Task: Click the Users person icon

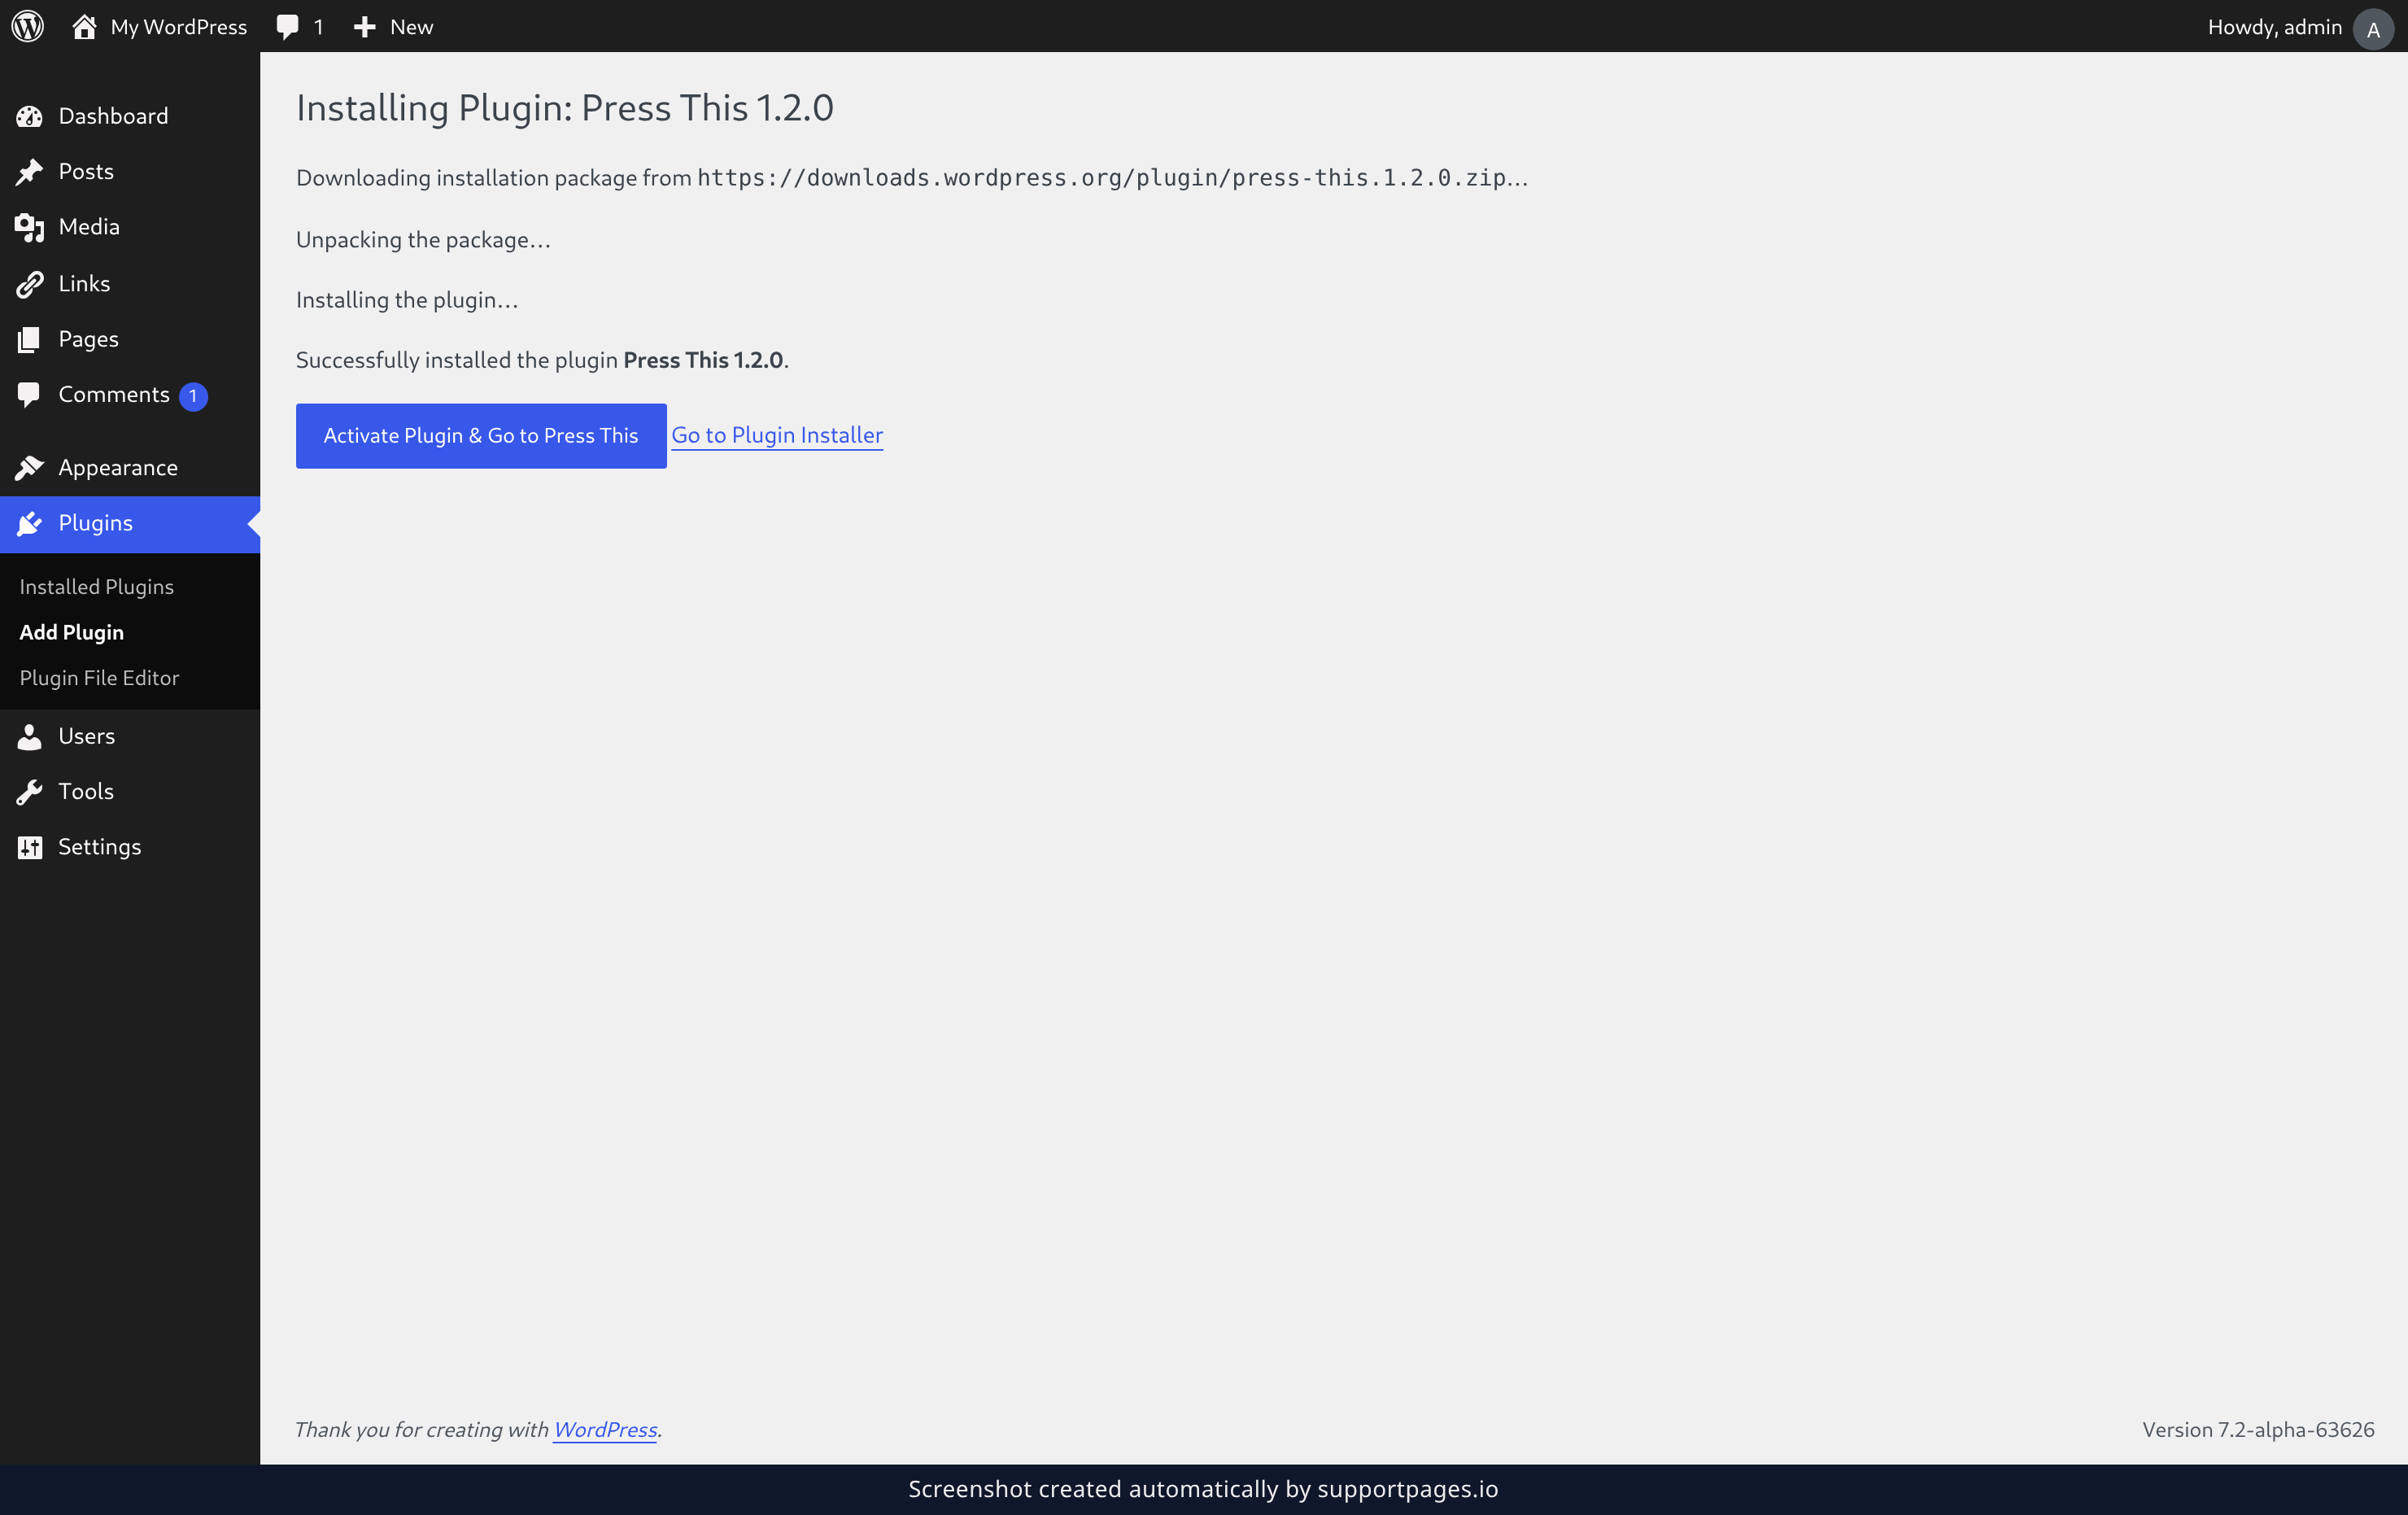Action: [29, 736]
